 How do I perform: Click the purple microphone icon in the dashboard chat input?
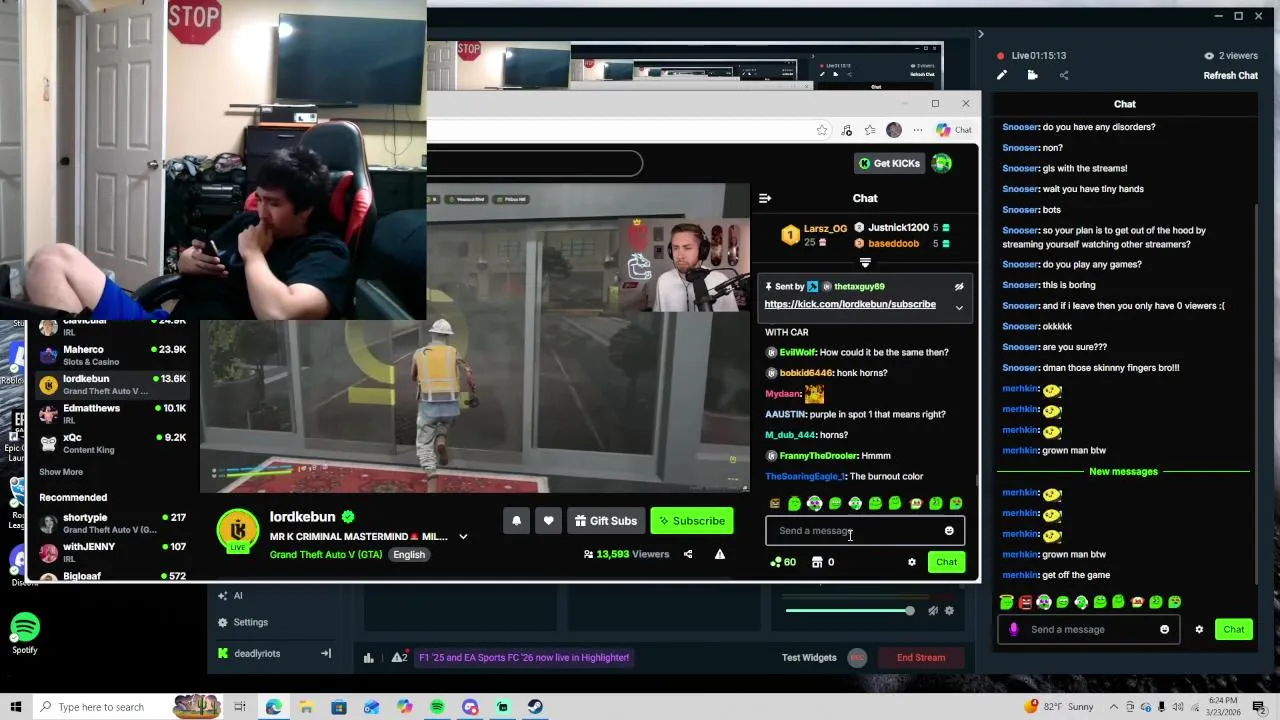1014,630
